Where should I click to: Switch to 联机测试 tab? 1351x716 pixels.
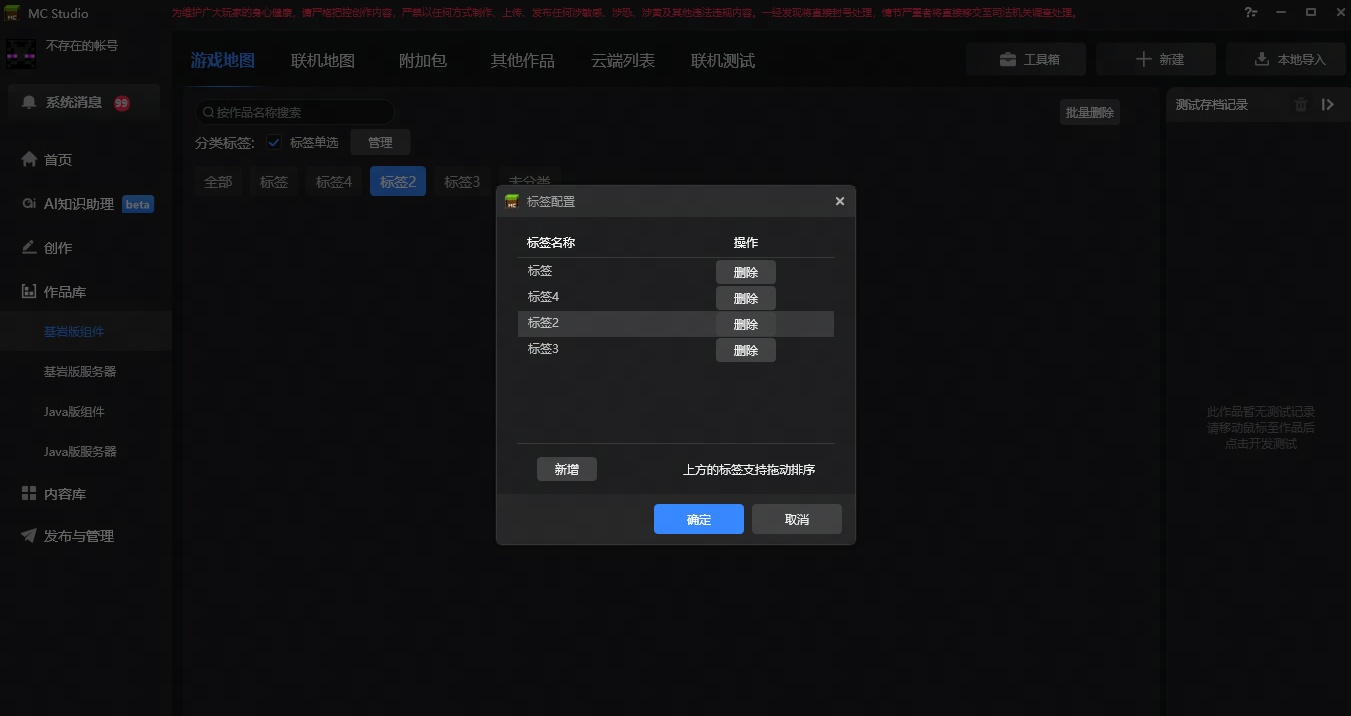(x=723, y=60)
